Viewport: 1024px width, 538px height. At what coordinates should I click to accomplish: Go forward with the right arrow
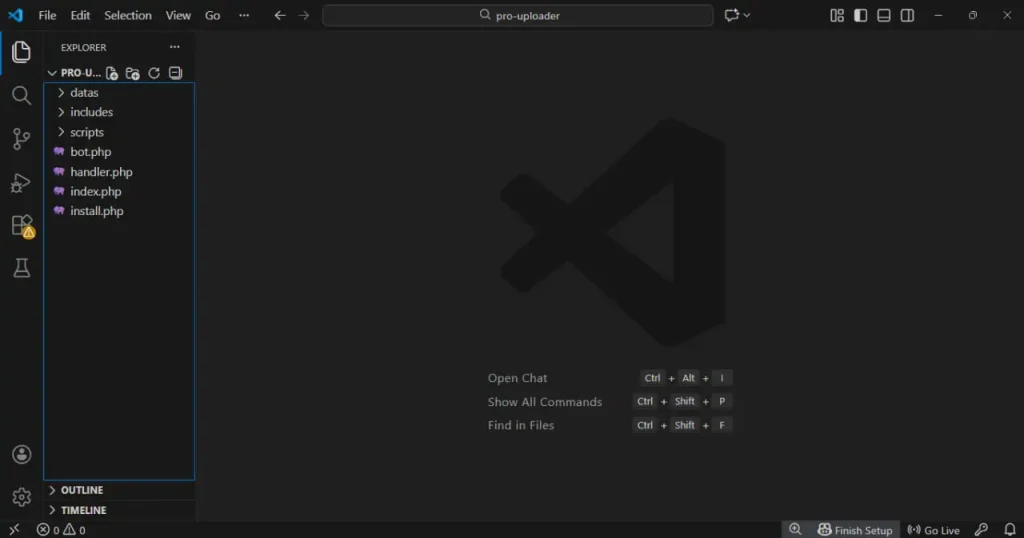click(304, 15)
